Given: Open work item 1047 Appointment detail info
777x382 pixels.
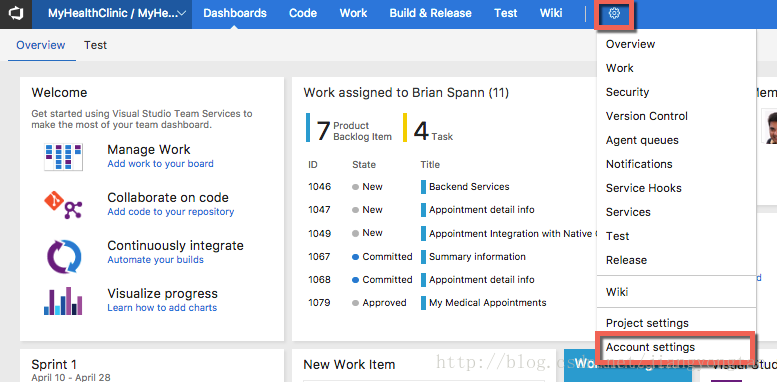Looking at the screenshot, I should point(482,210).
